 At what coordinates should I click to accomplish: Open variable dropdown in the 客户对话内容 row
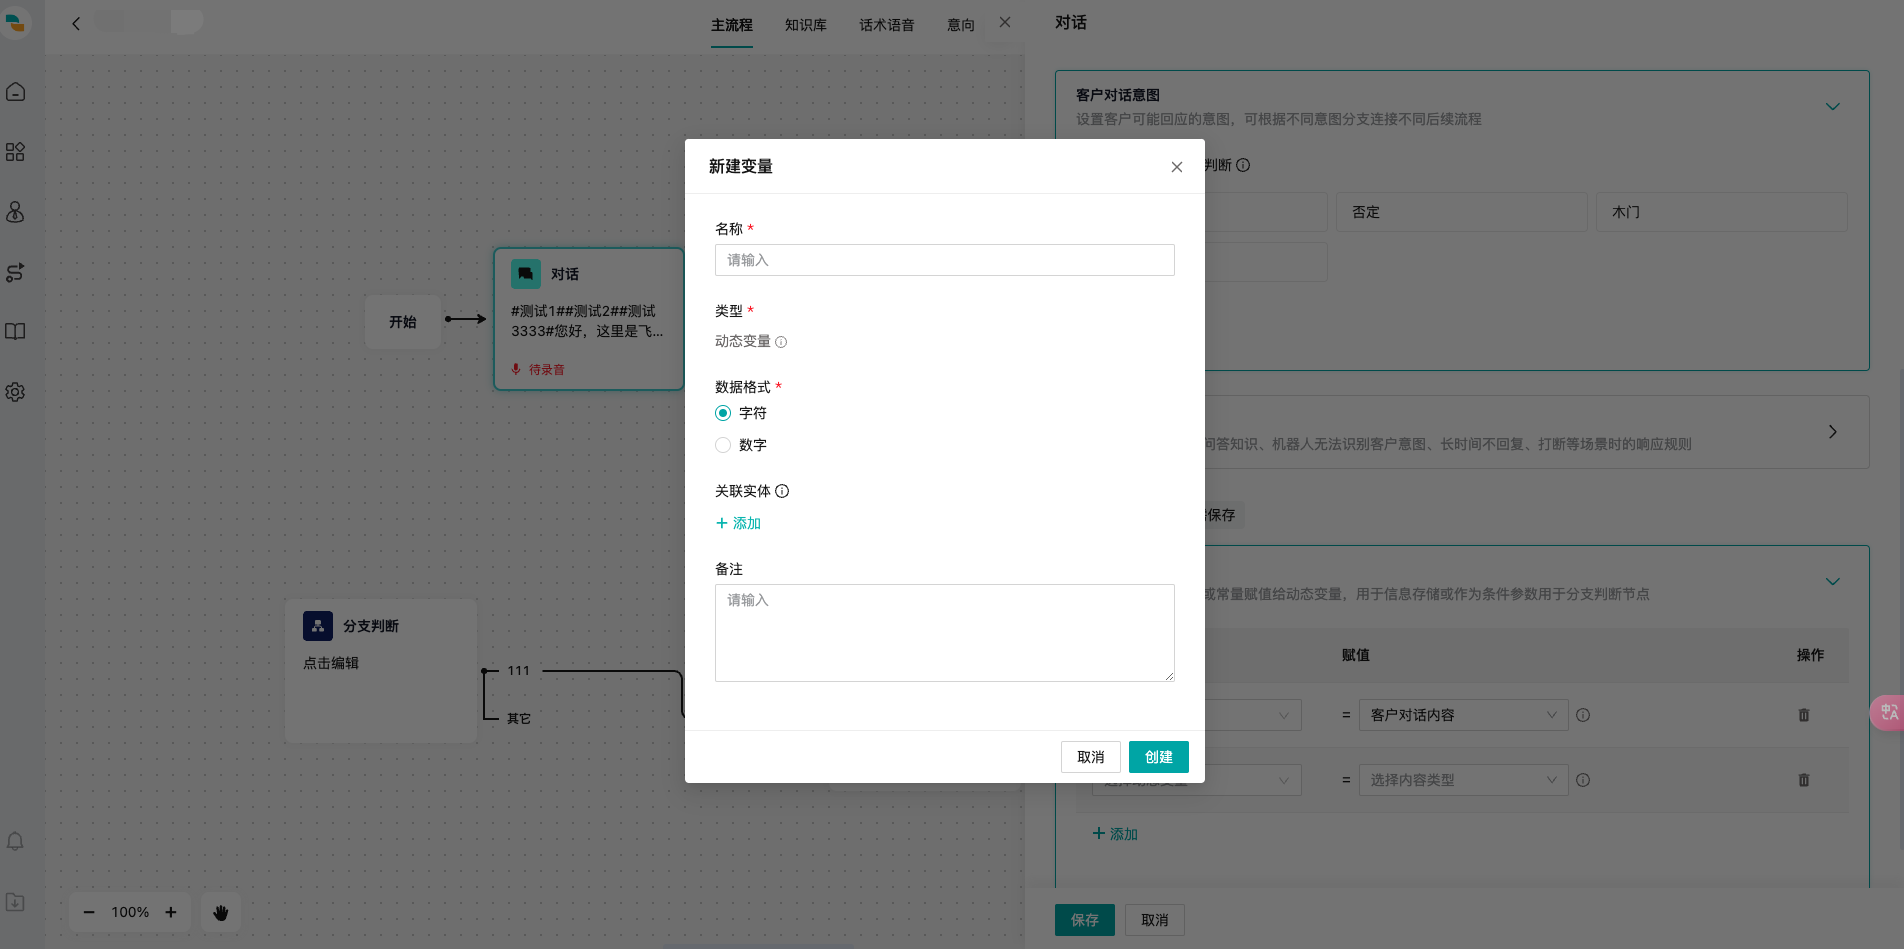click(1252, 715)
